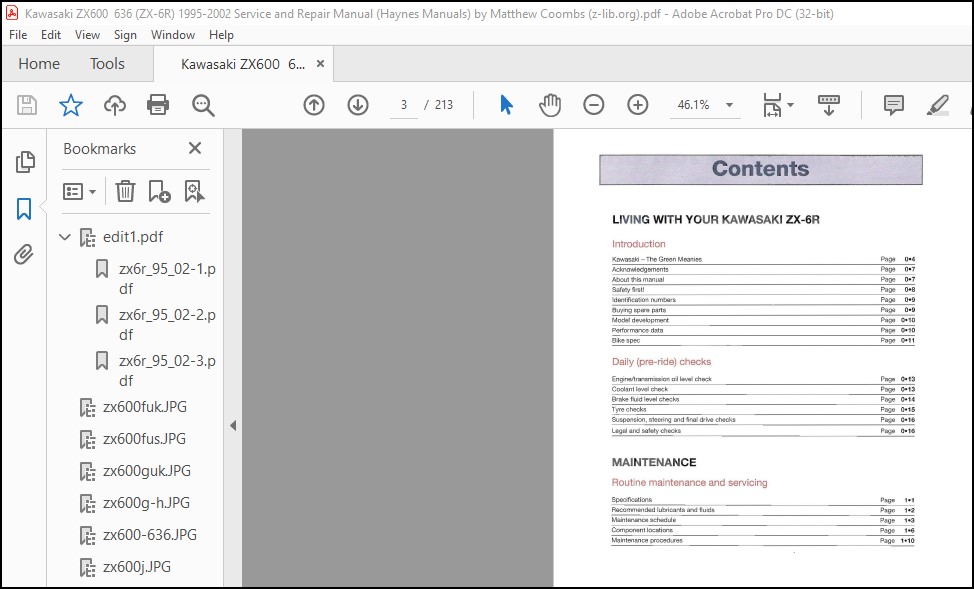Close the Bookmarks panel with the X
The image size is (974, 589).
pos(195,148)
